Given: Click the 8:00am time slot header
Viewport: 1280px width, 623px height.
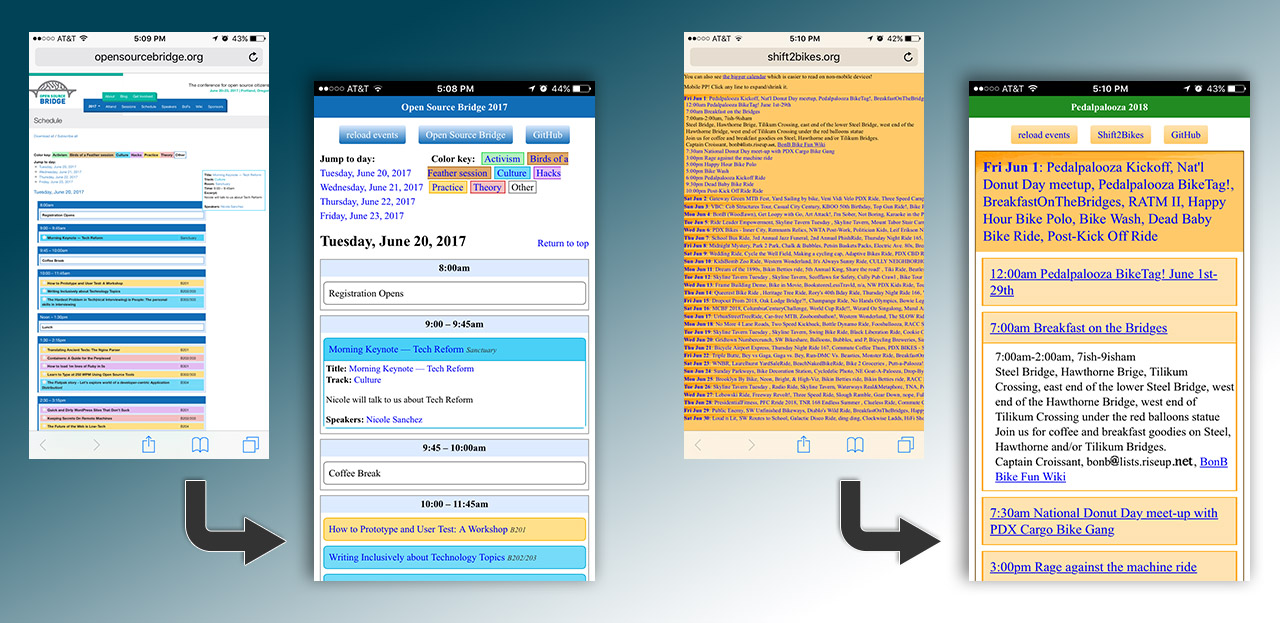Looking at the screenshot, I should coord(455,268).
